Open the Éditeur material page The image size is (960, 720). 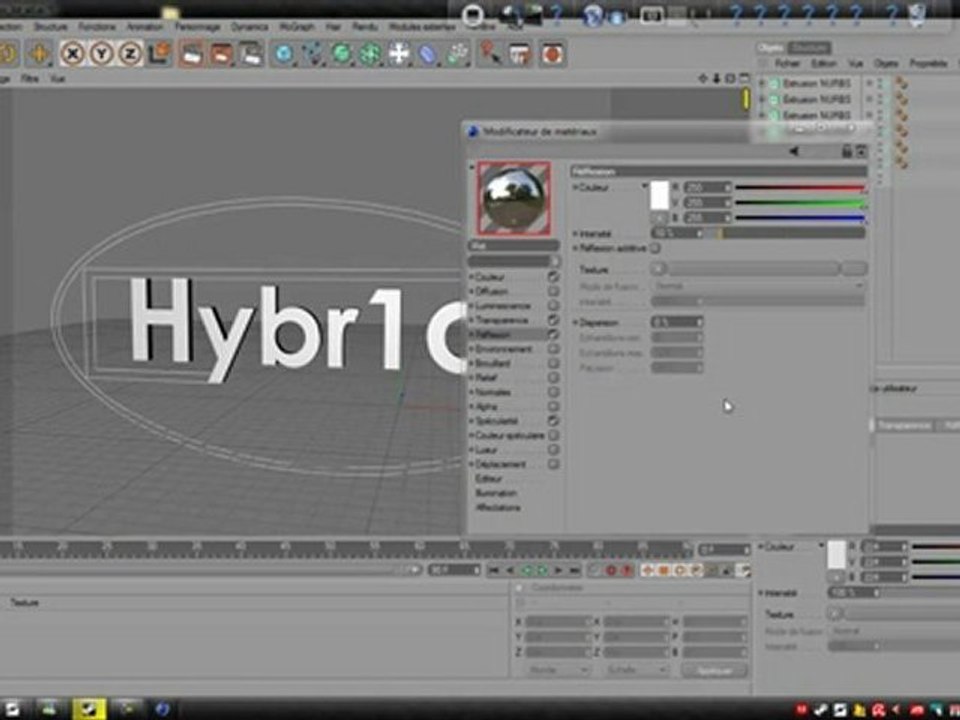click(488, 479)
